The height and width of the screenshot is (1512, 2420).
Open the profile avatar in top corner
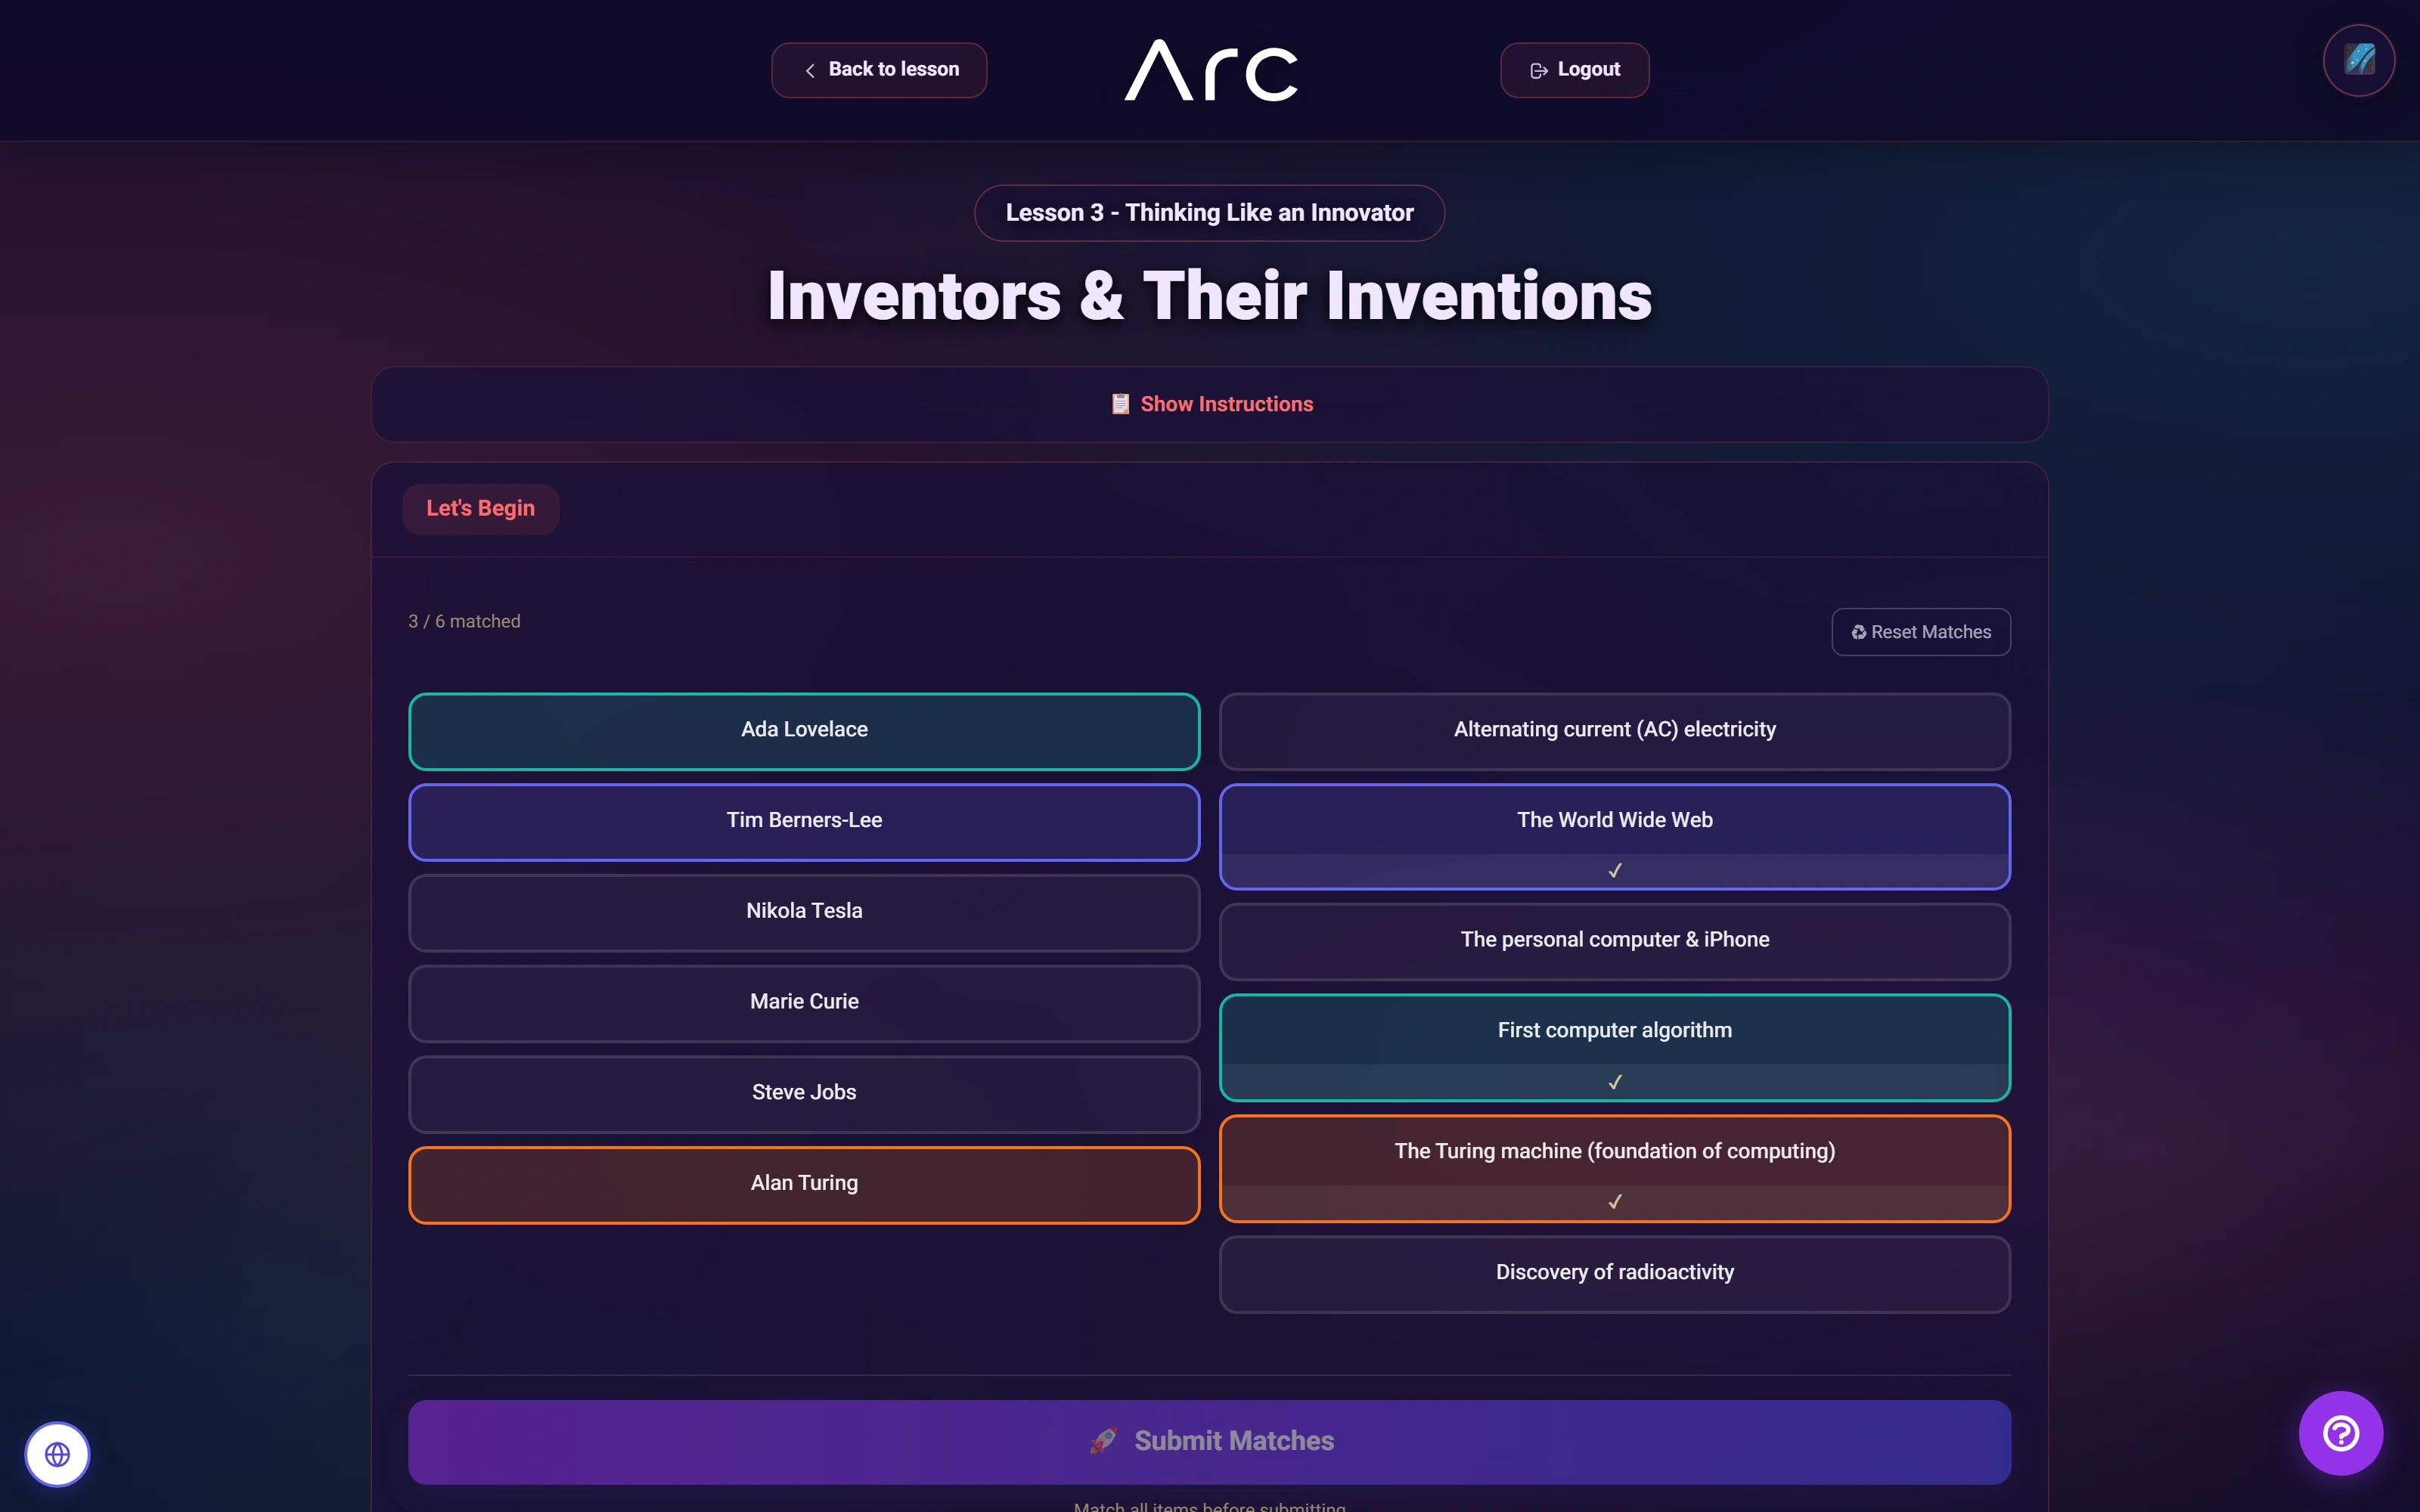click(2358, 60)
